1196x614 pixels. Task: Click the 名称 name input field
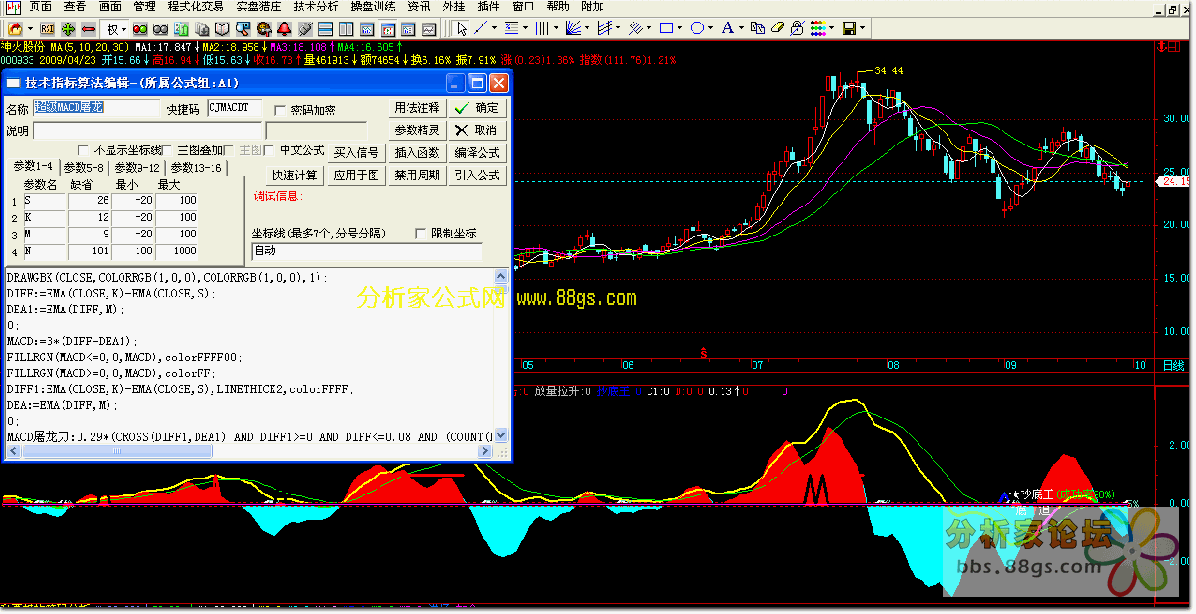pyautogui.click(x=96, y=108)
